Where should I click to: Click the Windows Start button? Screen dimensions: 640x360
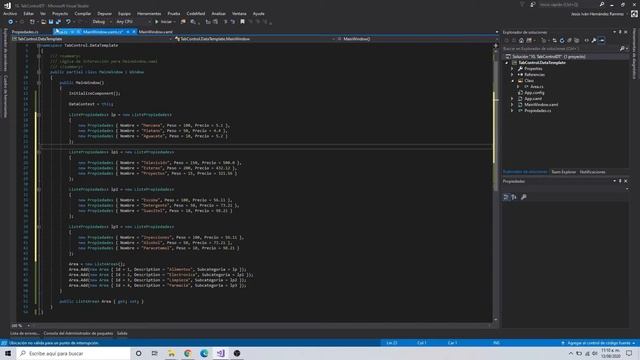pos(8,353)
